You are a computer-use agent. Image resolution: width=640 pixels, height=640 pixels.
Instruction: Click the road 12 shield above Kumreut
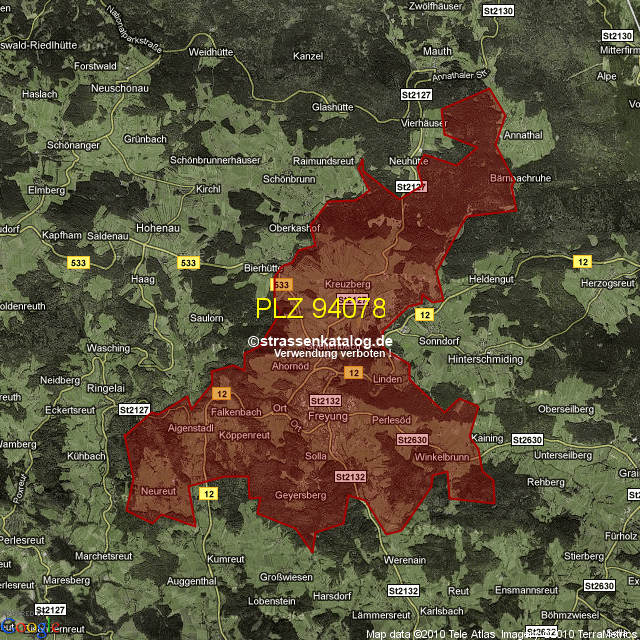pos(208,493)
